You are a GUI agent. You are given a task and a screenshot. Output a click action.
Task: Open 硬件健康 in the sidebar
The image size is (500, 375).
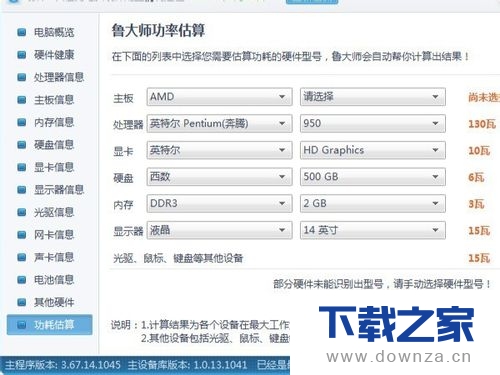coord(54,55)
